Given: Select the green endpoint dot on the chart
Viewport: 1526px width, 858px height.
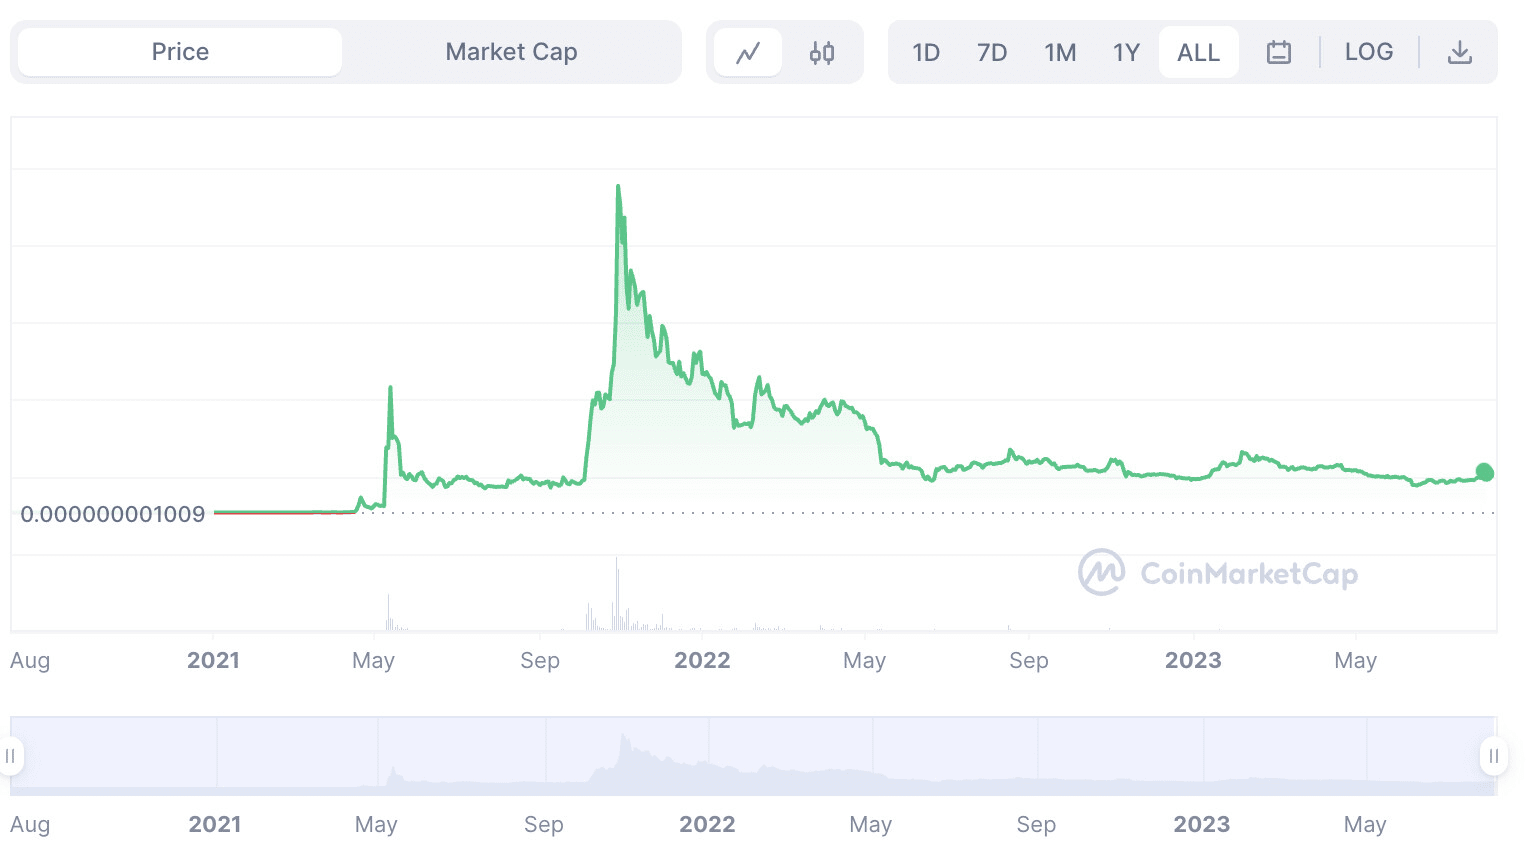Looking at the screenshot, I should [1483, 471].
